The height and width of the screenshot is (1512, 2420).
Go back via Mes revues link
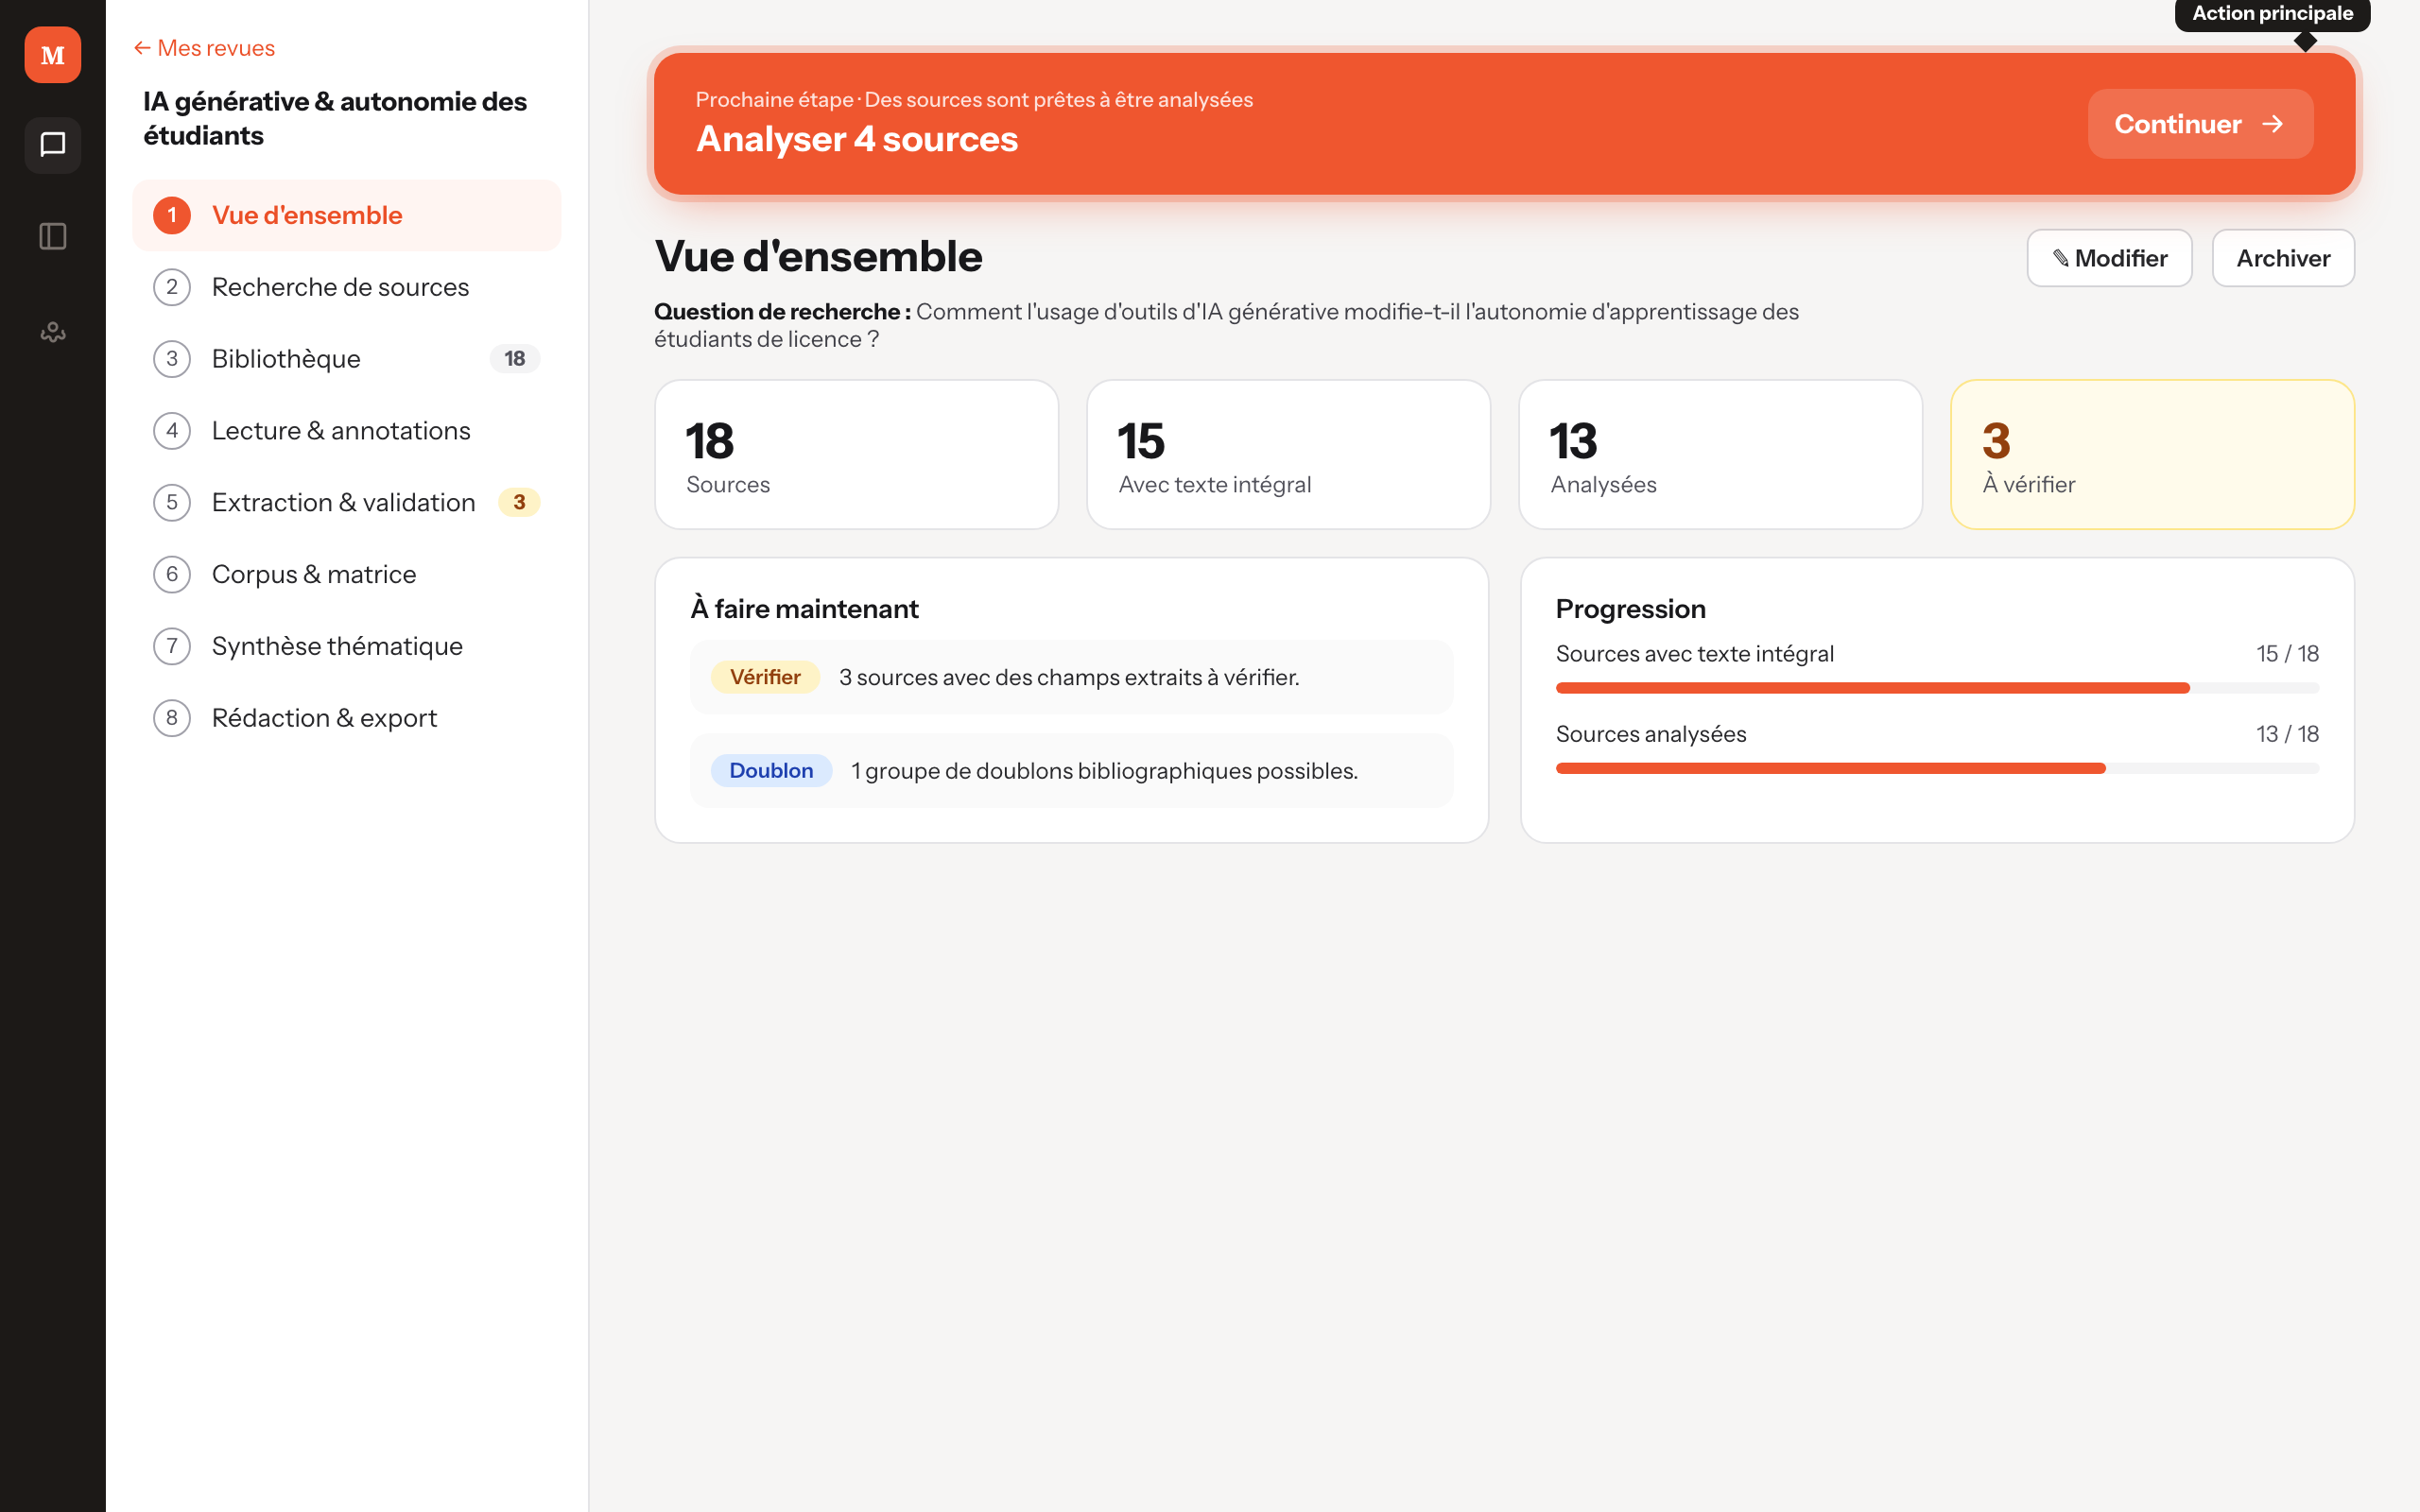(204, 48)
